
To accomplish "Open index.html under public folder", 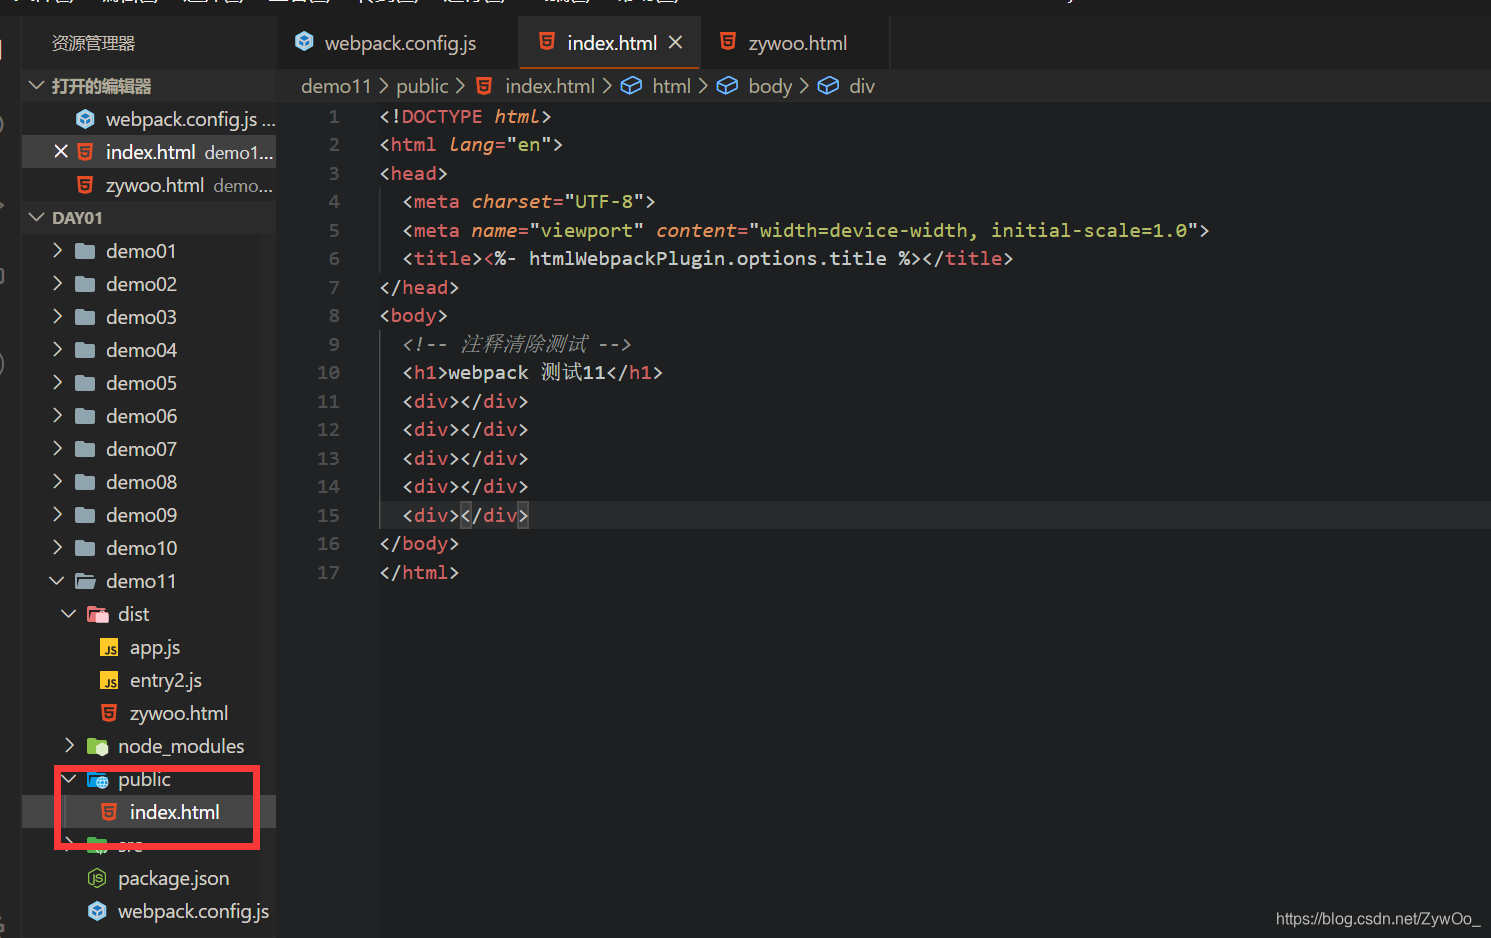I will click(x=174, y=812).
